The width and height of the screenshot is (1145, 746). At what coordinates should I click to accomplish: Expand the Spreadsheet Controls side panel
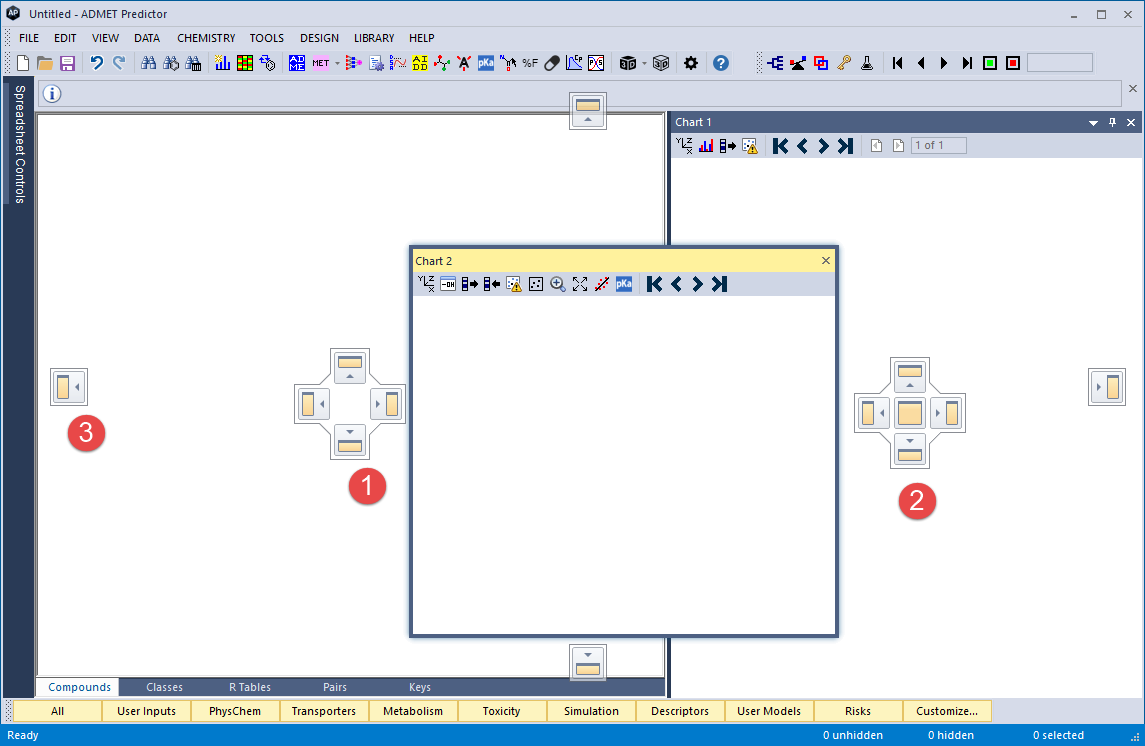coord(20,145)
